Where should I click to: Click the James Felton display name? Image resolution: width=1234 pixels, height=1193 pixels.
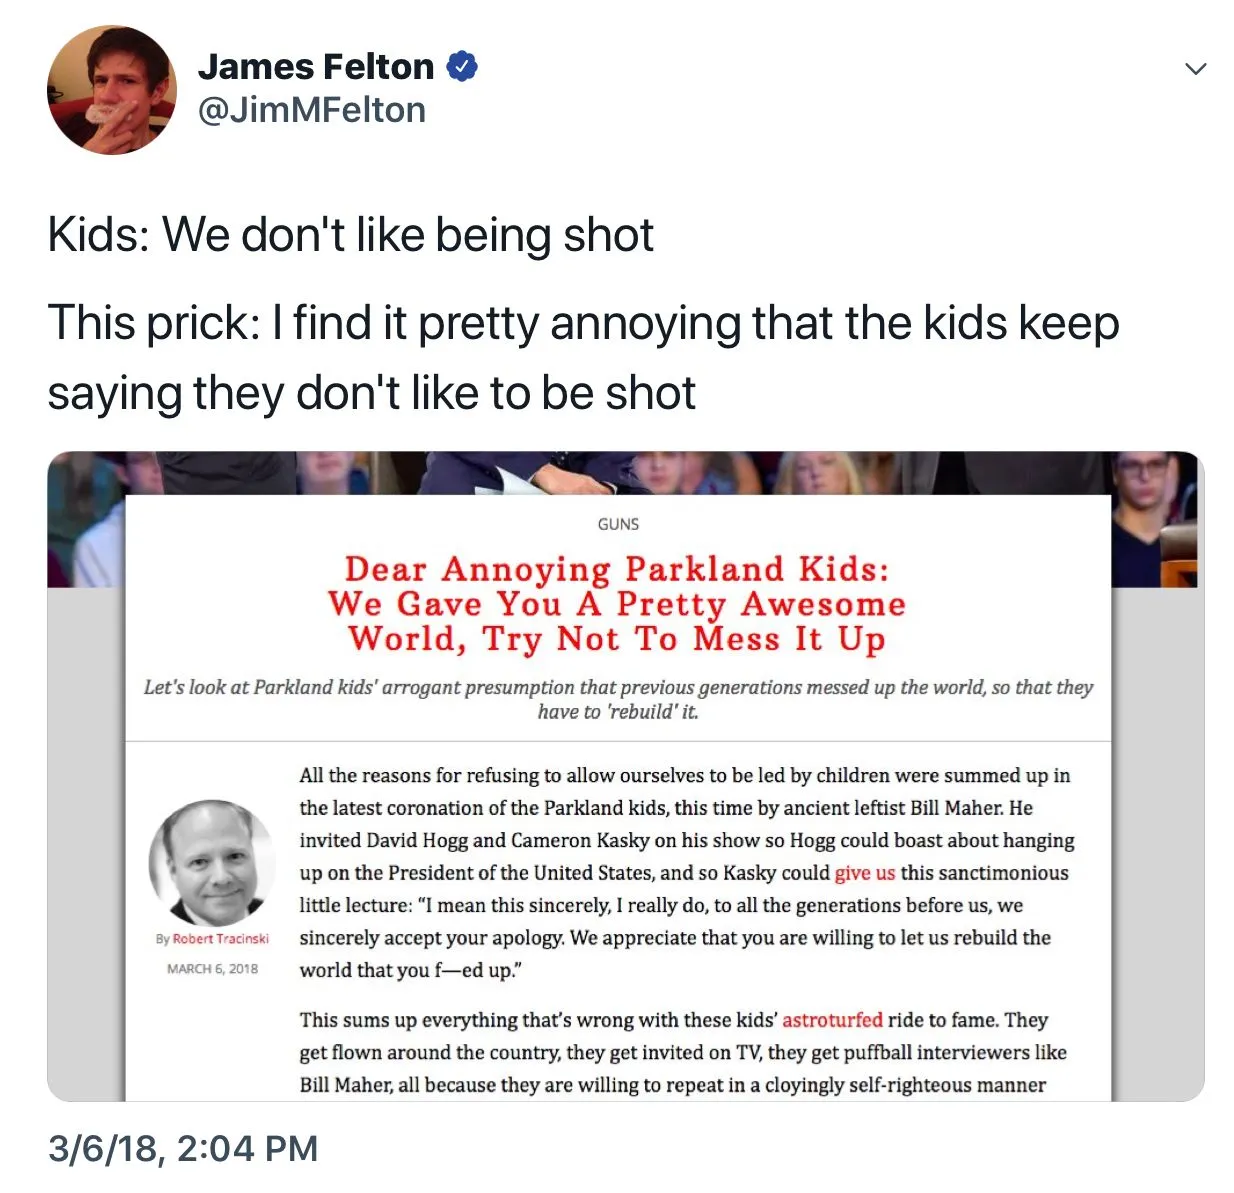[x=316, y=67]
